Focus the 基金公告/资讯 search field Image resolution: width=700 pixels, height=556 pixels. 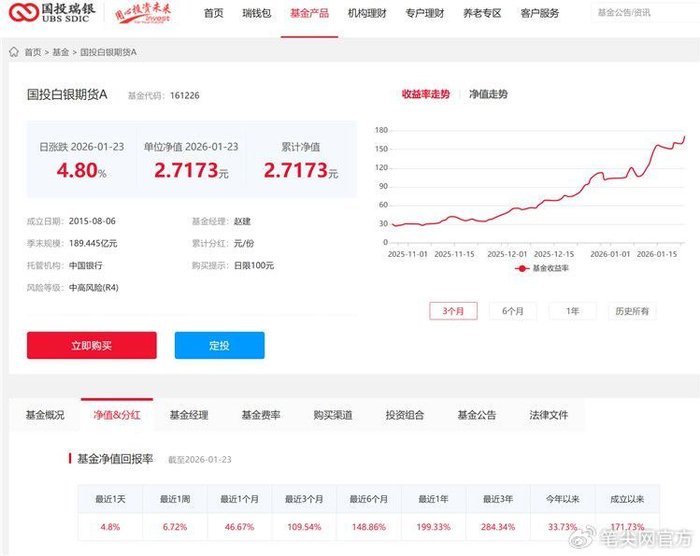(x=645, y=13)
